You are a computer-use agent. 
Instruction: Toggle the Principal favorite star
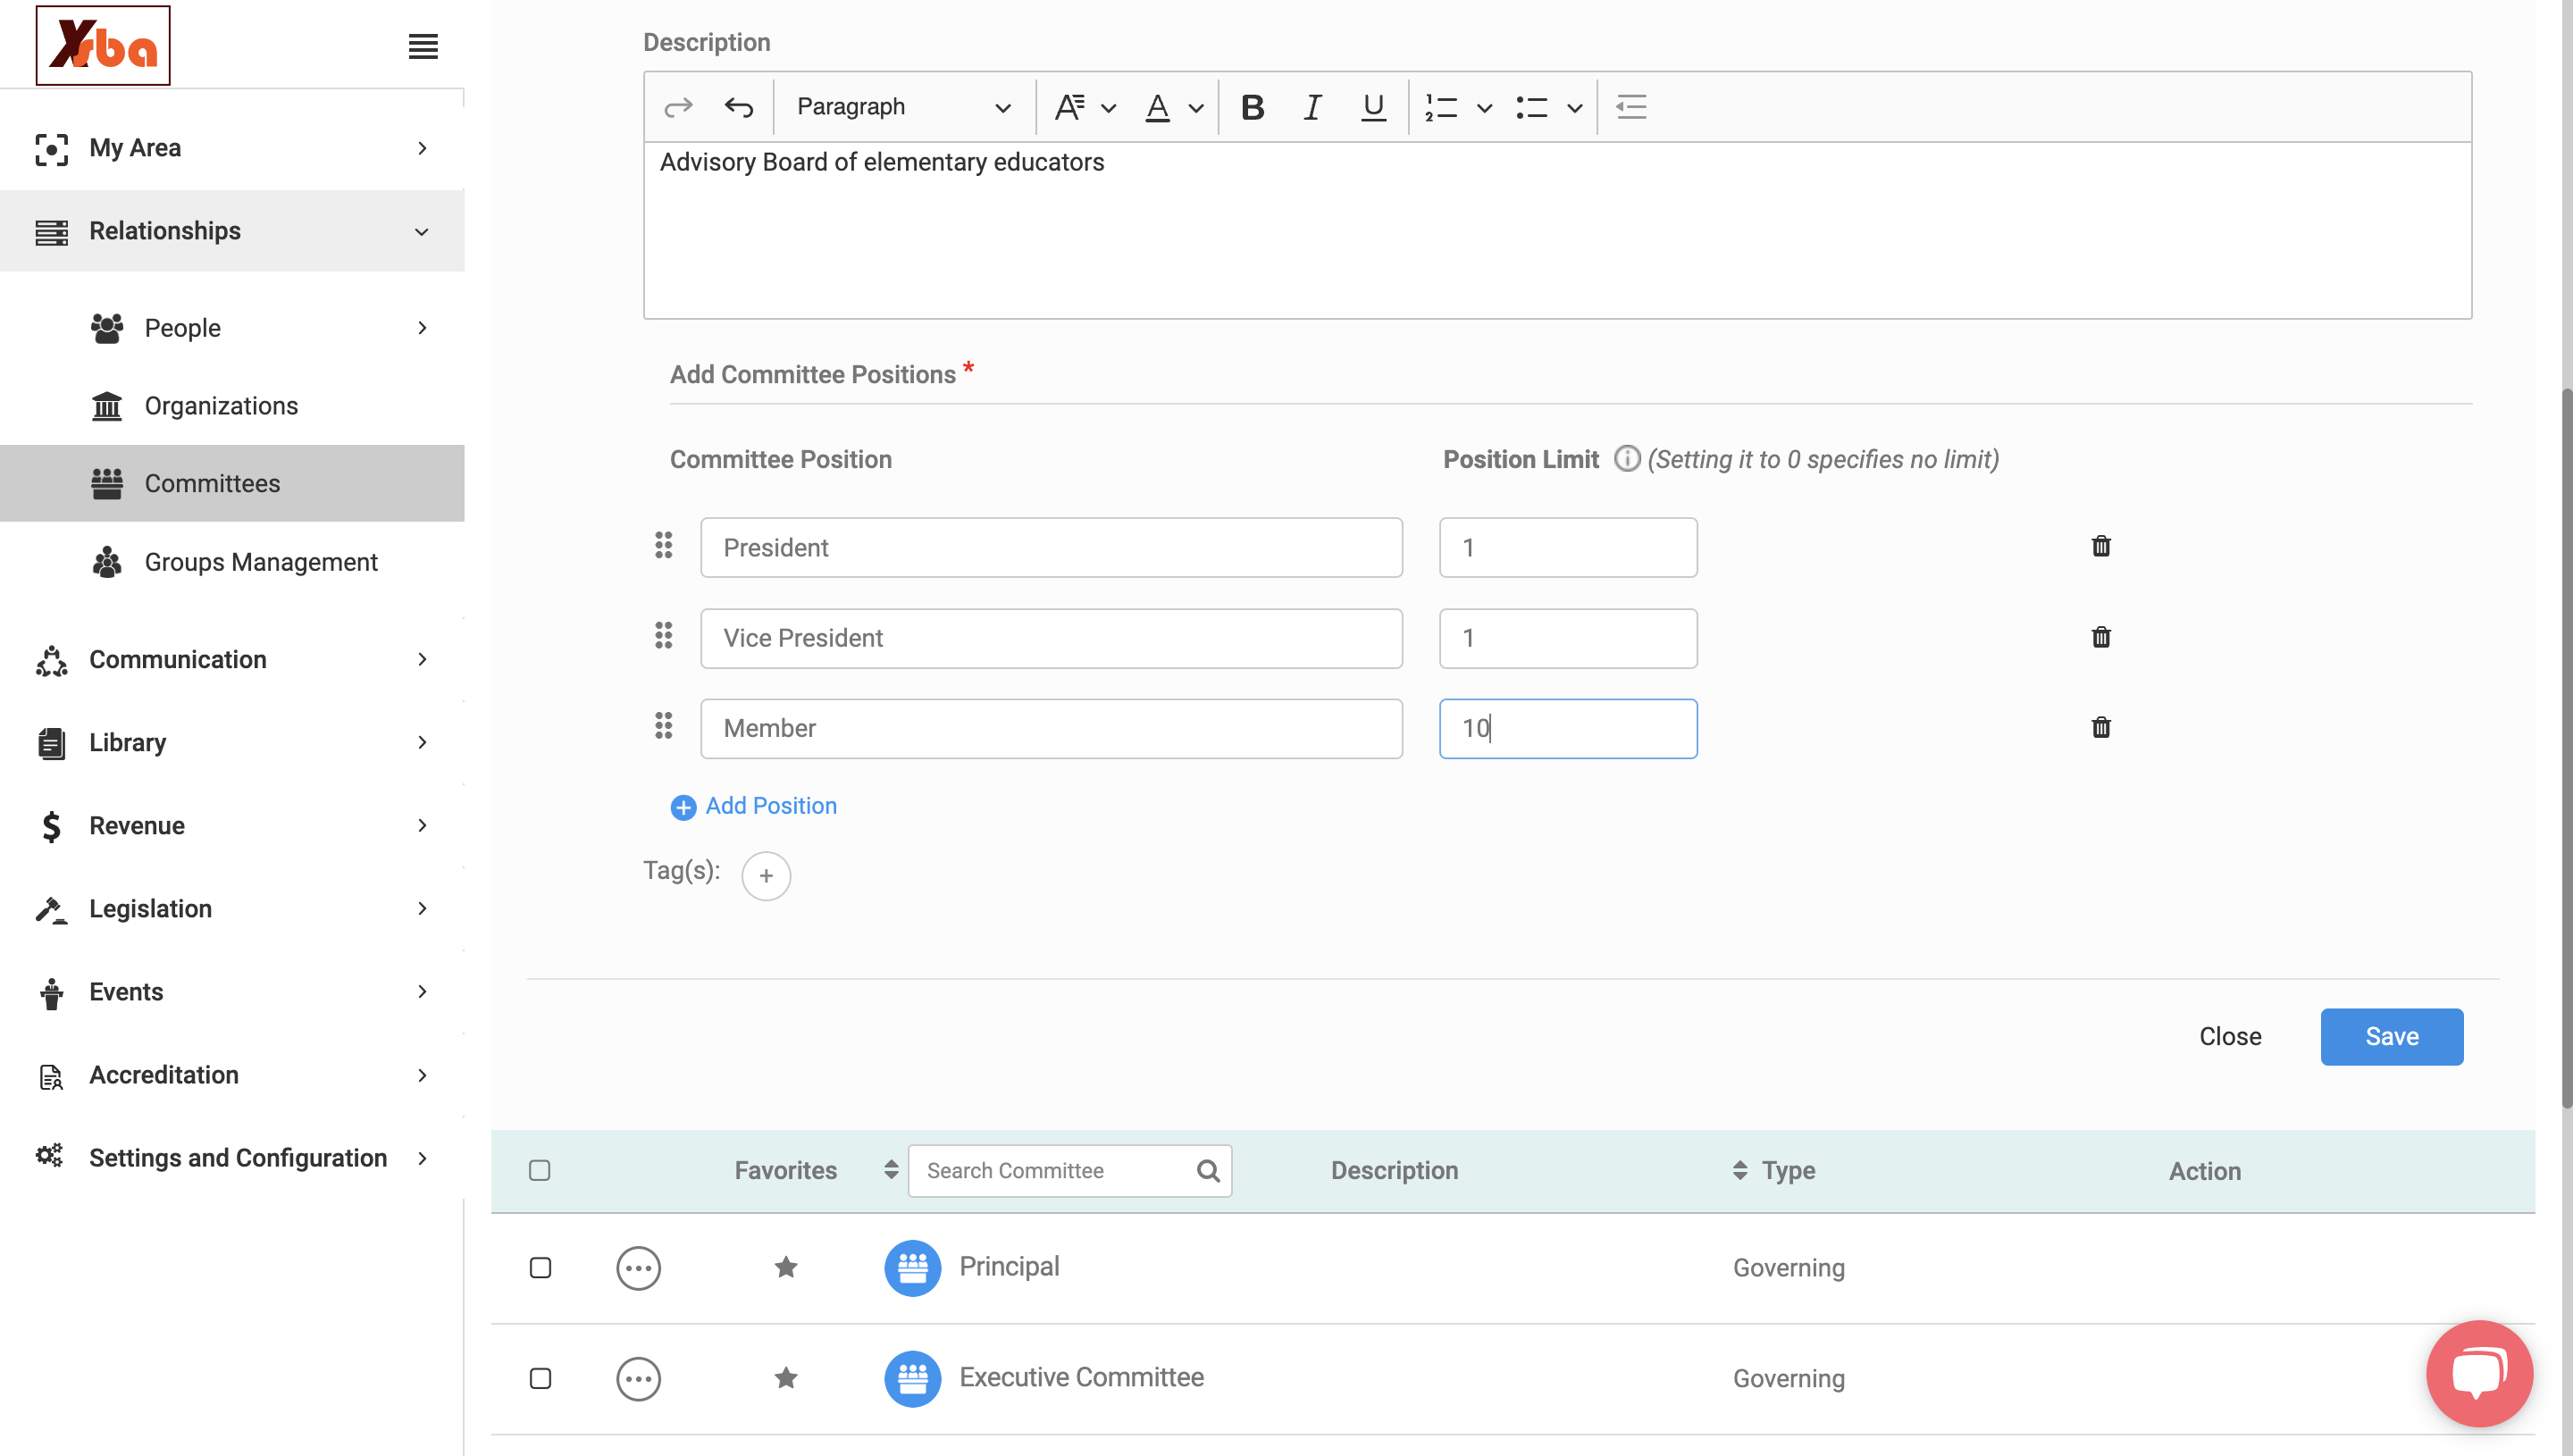coord(786,1267)
